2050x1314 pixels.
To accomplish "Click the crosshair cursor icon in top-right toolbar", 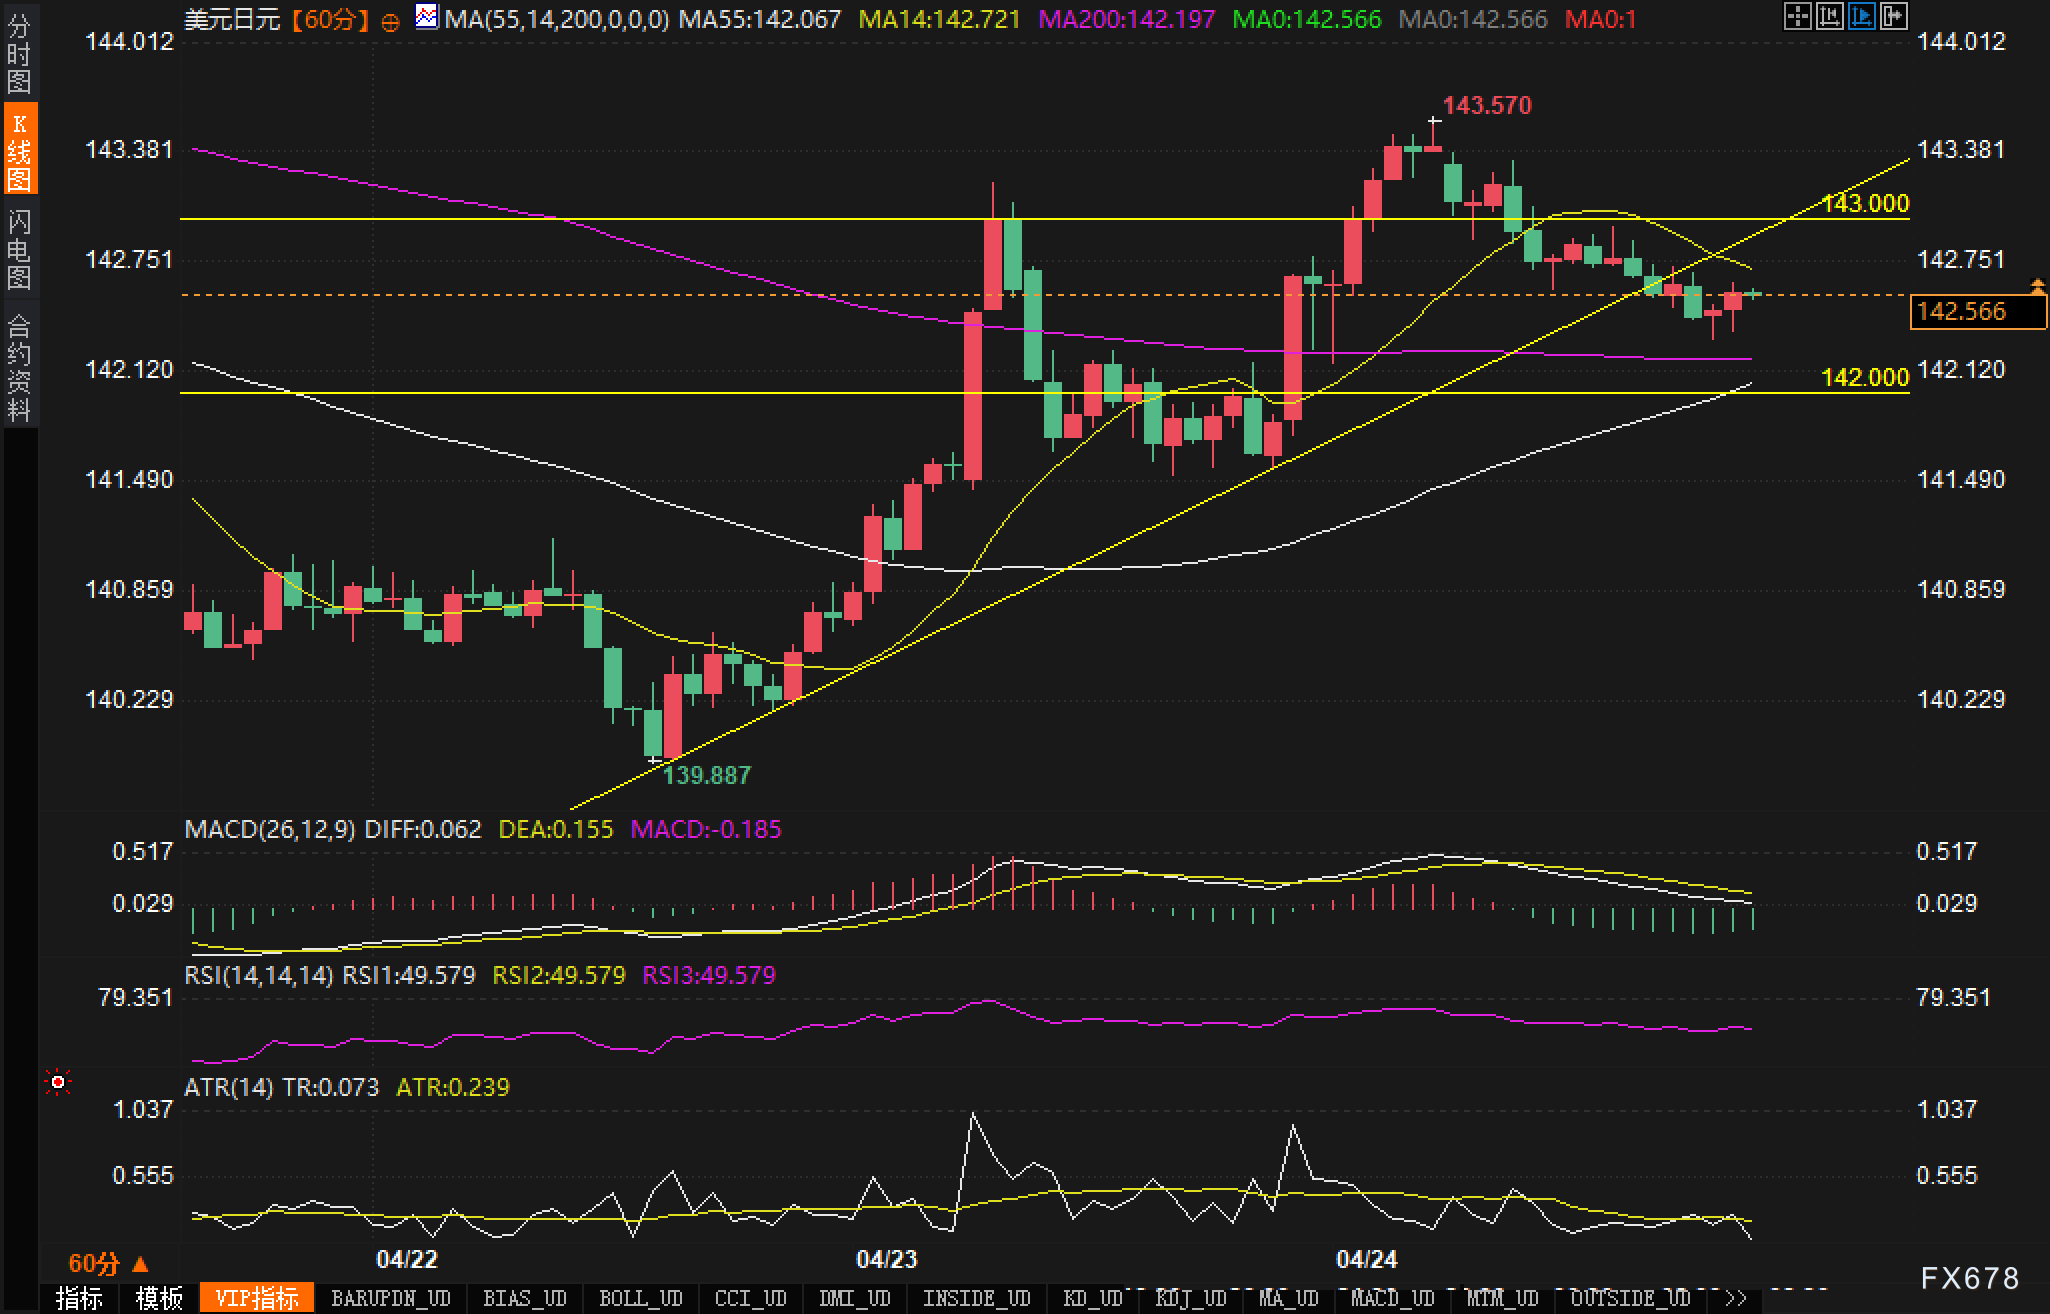I will 1798,16.
